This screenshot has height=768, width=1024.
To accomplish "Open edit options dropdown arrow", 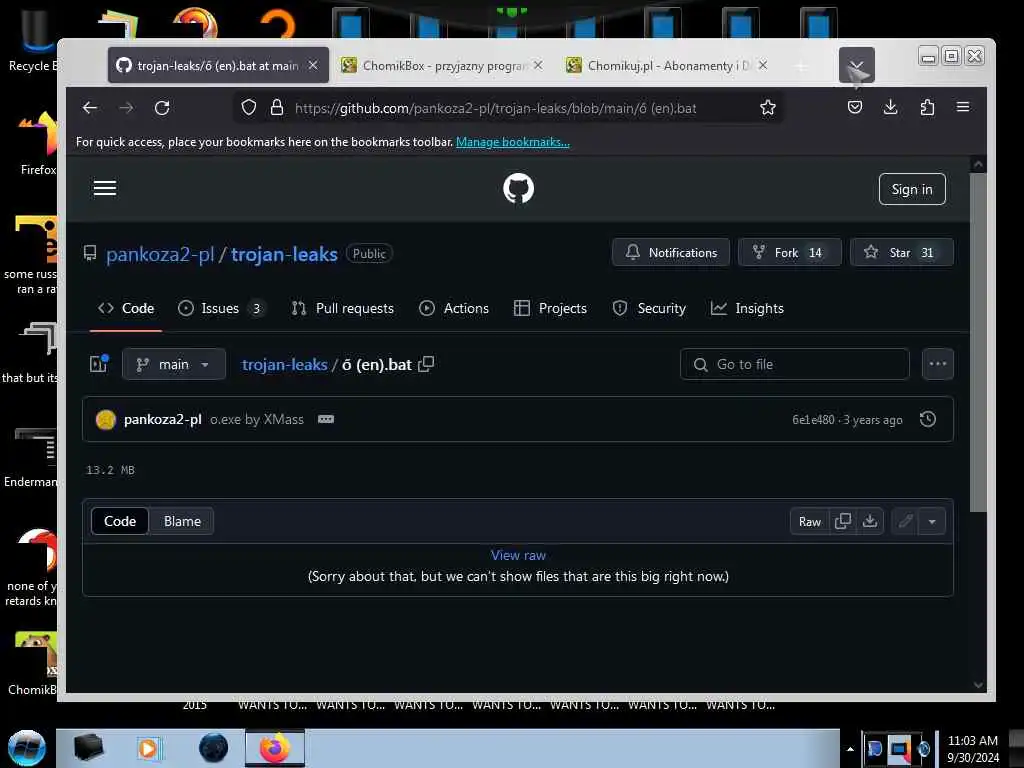I will coord(932,521).
